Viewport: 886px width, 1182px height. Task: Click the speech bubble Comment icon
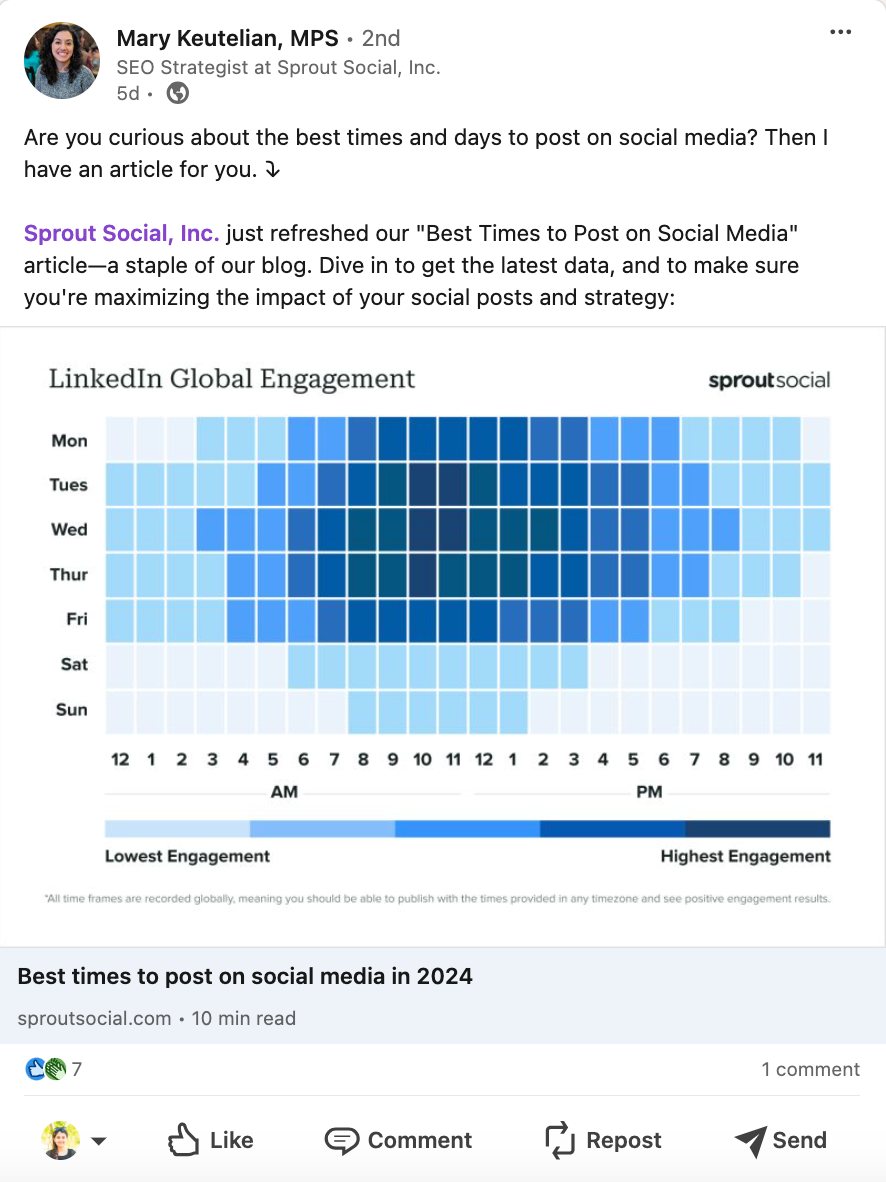point(342,1141)
